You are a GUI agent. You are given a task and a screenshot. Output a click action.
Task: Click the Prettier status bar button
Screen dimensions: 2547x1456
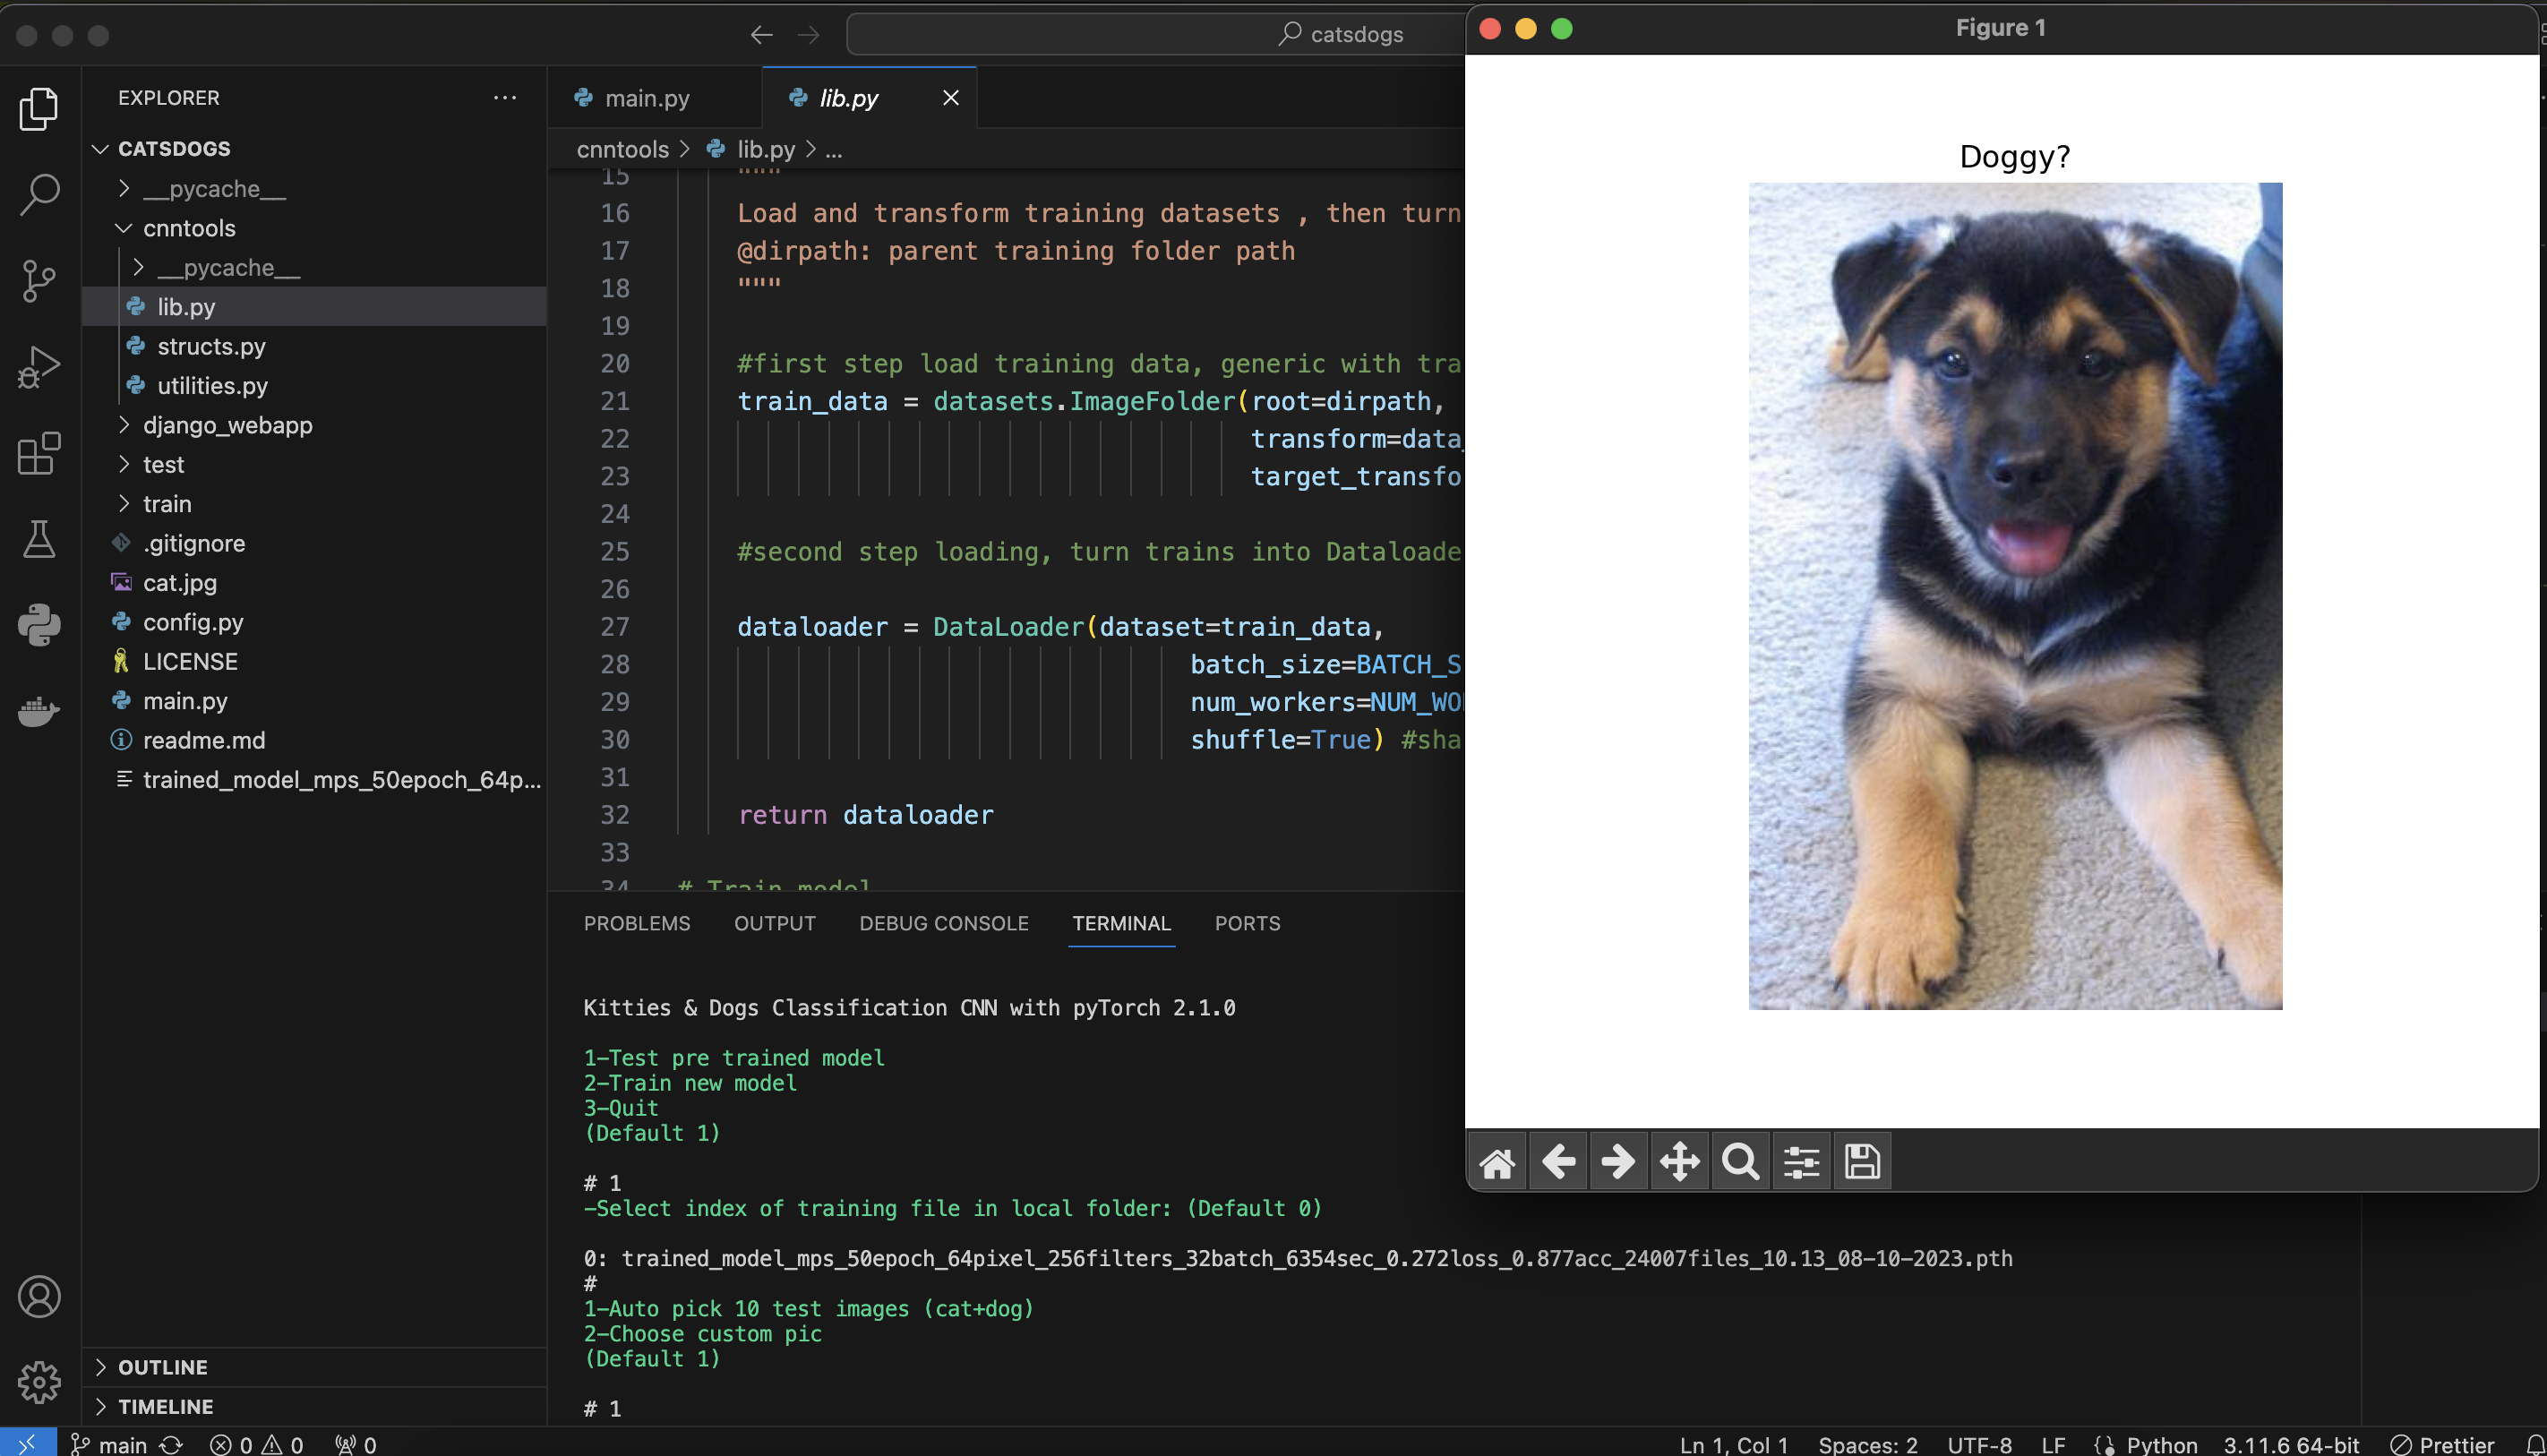click(2441, 1444)
